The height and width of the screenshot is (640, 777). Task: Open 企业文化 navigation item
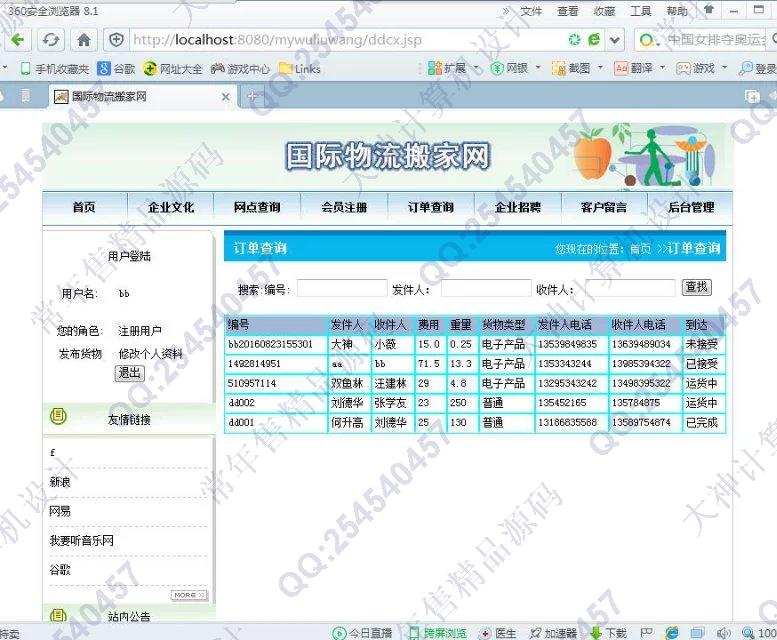pyautogui.click(x=171, y=208)
